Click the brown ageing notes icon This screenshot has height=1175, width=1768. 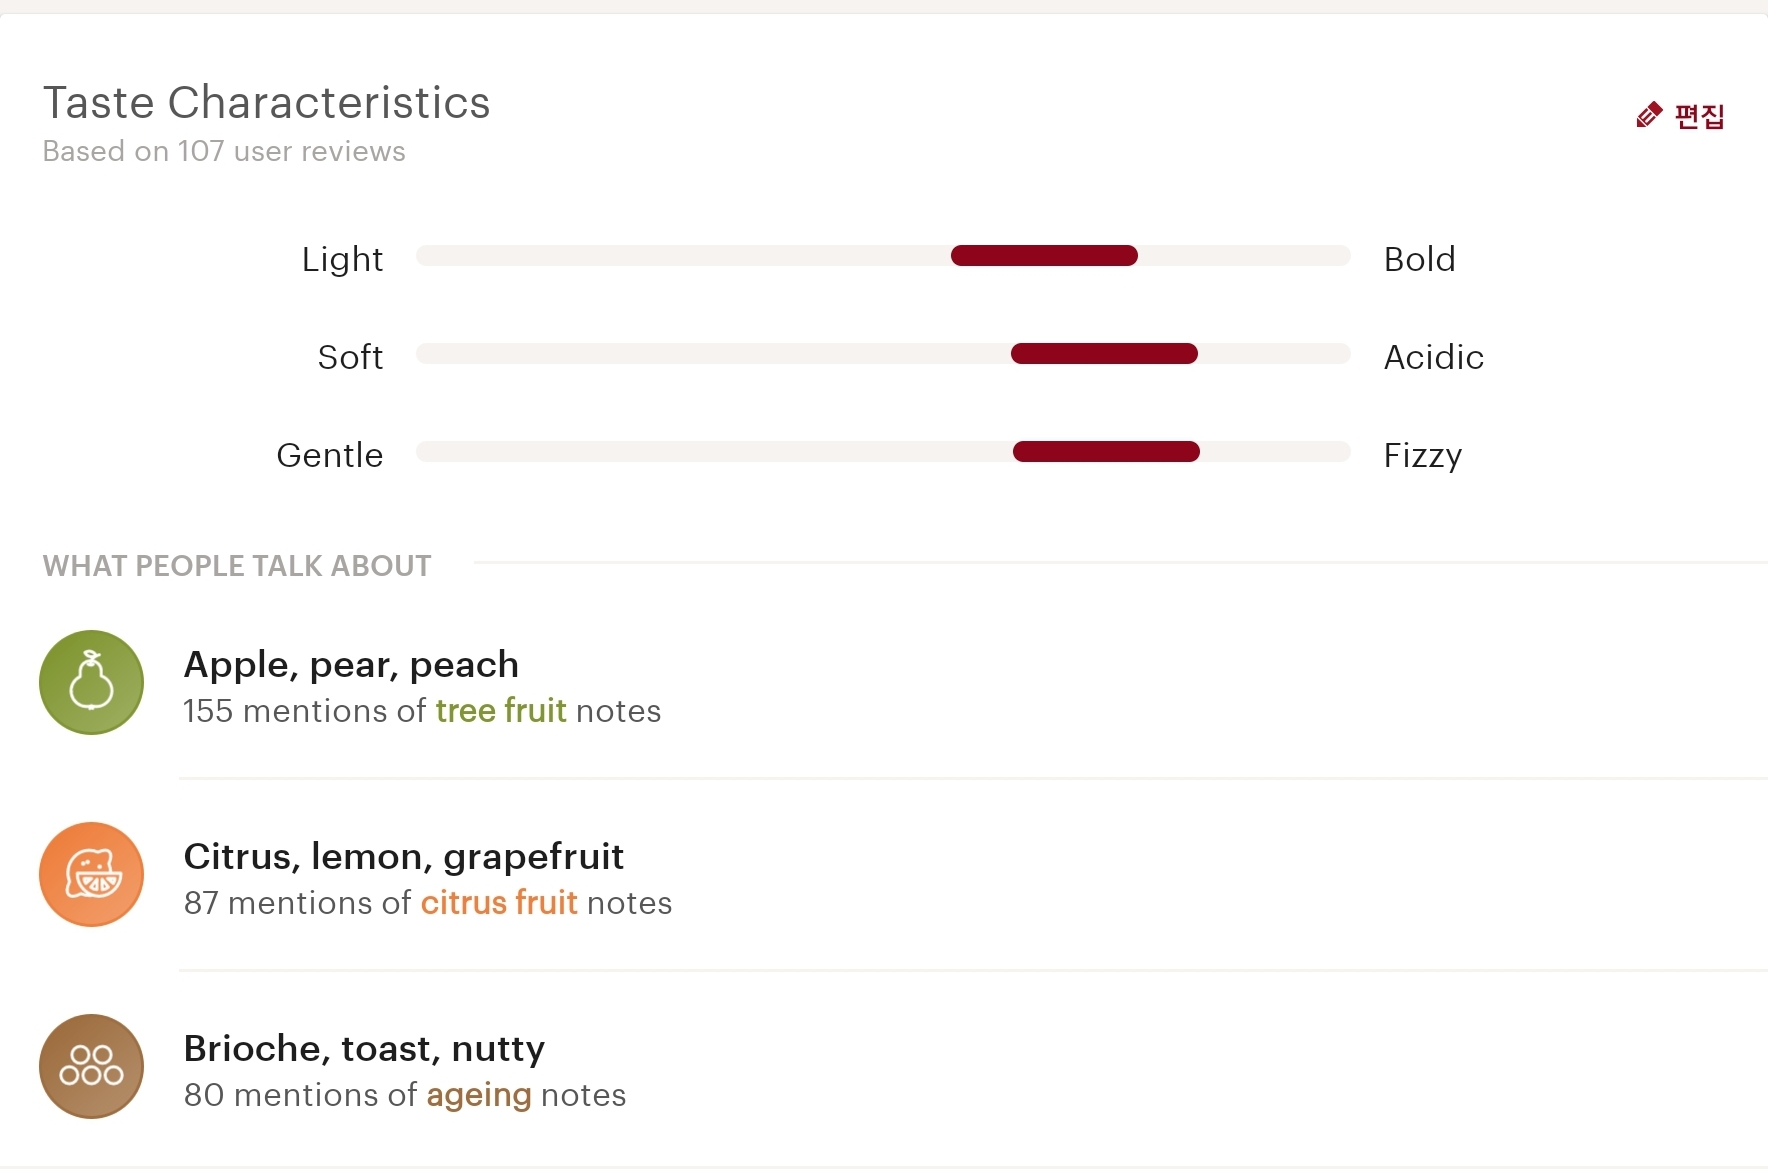91,1067
